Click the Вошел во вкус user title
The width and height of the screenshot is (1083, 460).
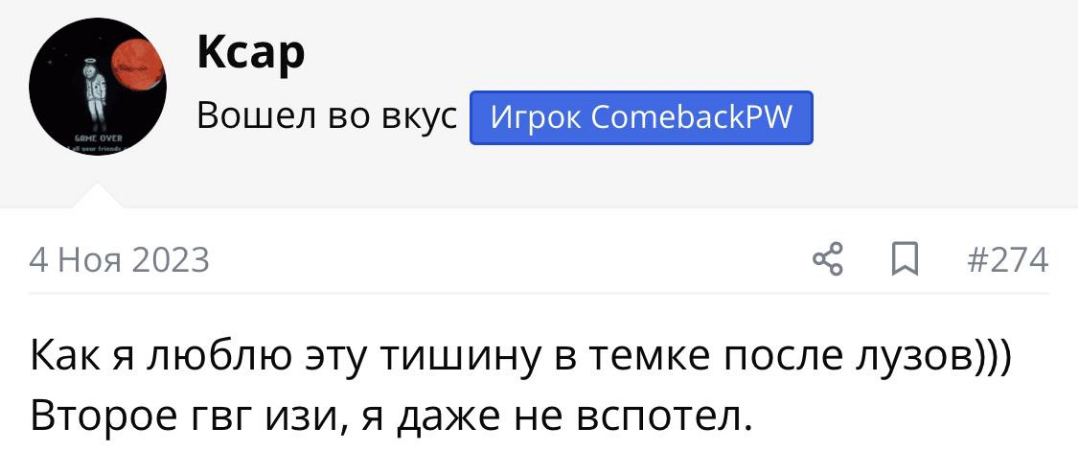[326, 118]
